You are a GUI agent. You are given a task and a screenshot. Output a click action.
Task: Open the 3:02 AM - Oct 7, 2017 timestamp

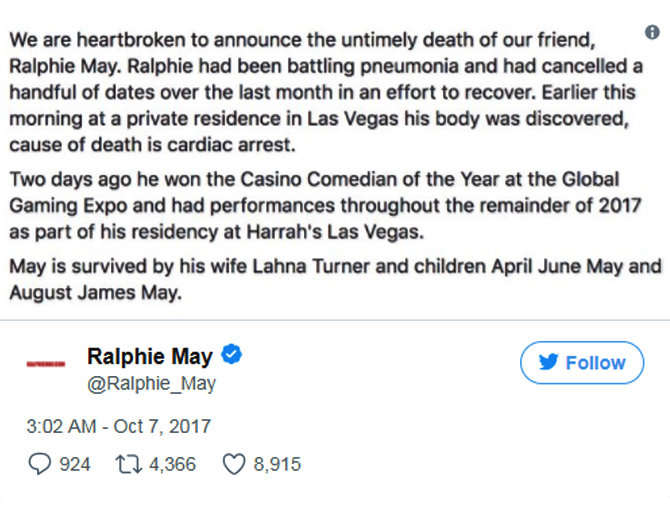[119, 427]
